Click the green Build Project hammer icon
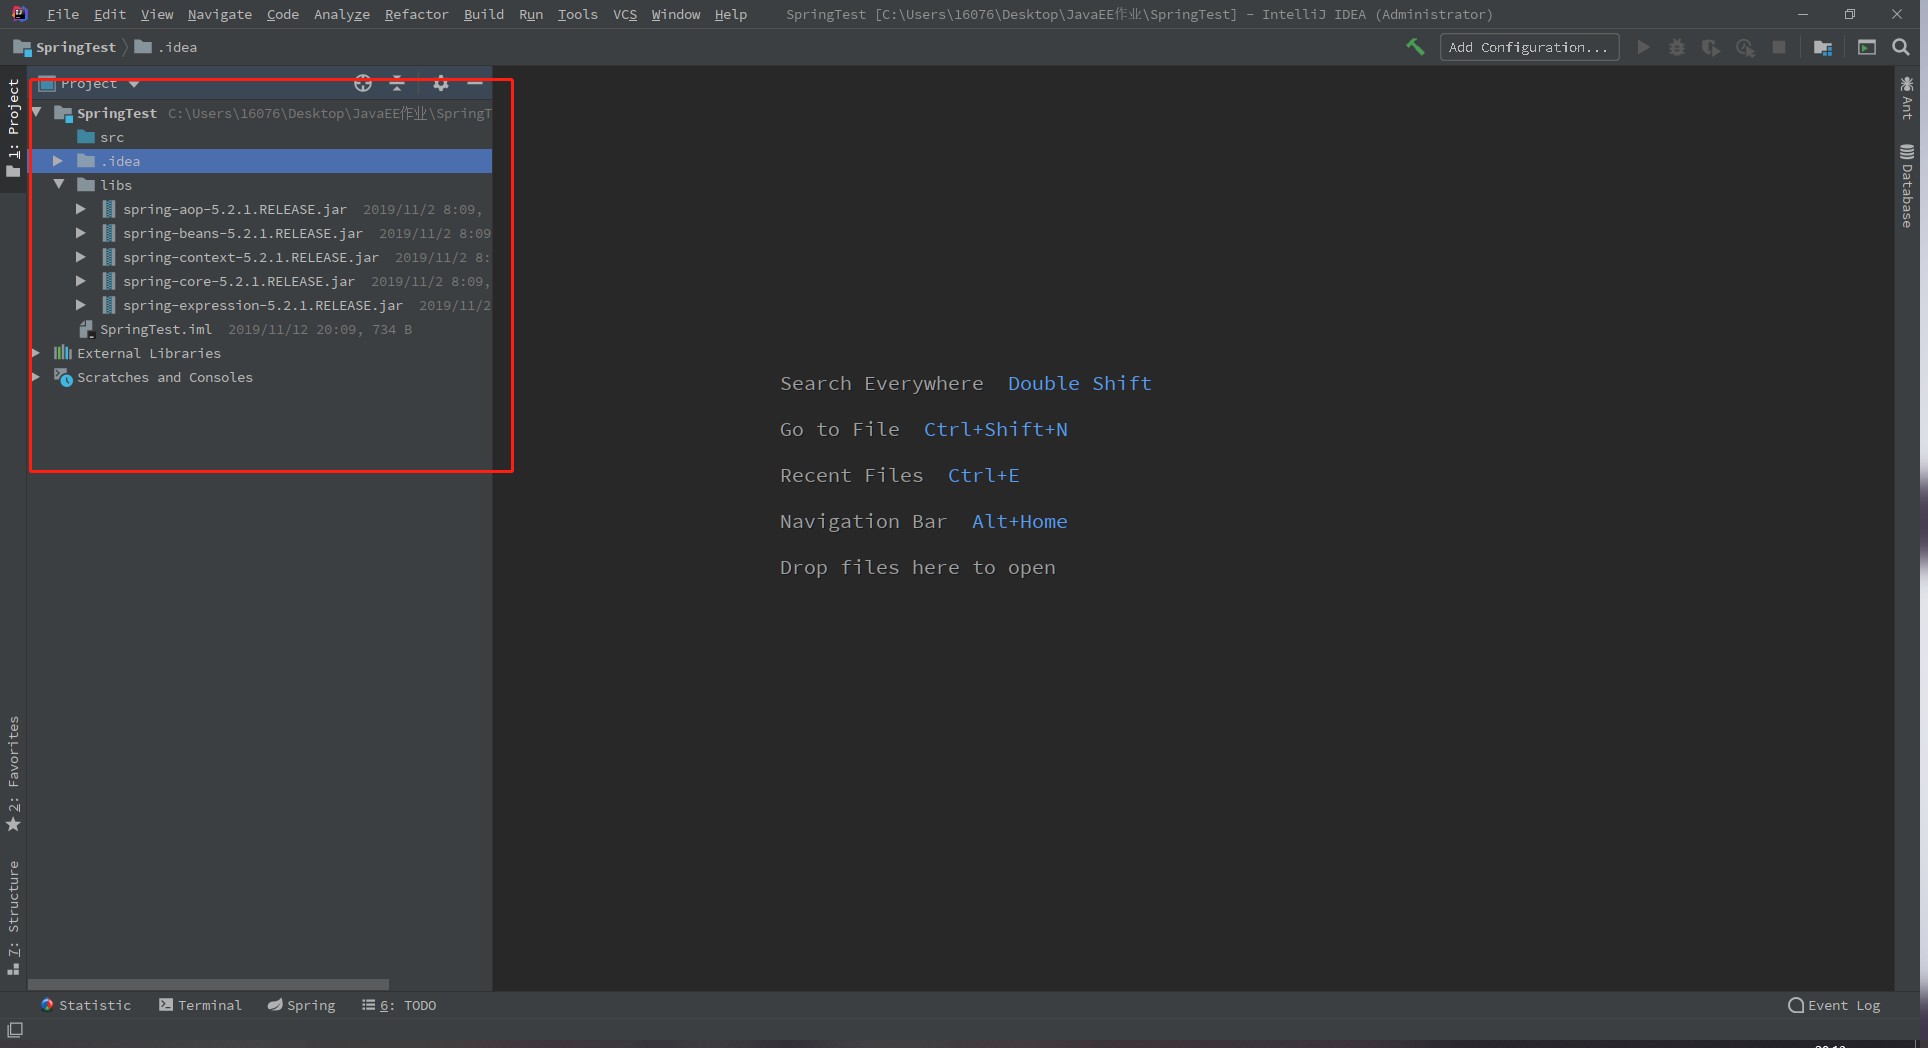This screenshot has height=1048, width=1928. pos(1415,47)
